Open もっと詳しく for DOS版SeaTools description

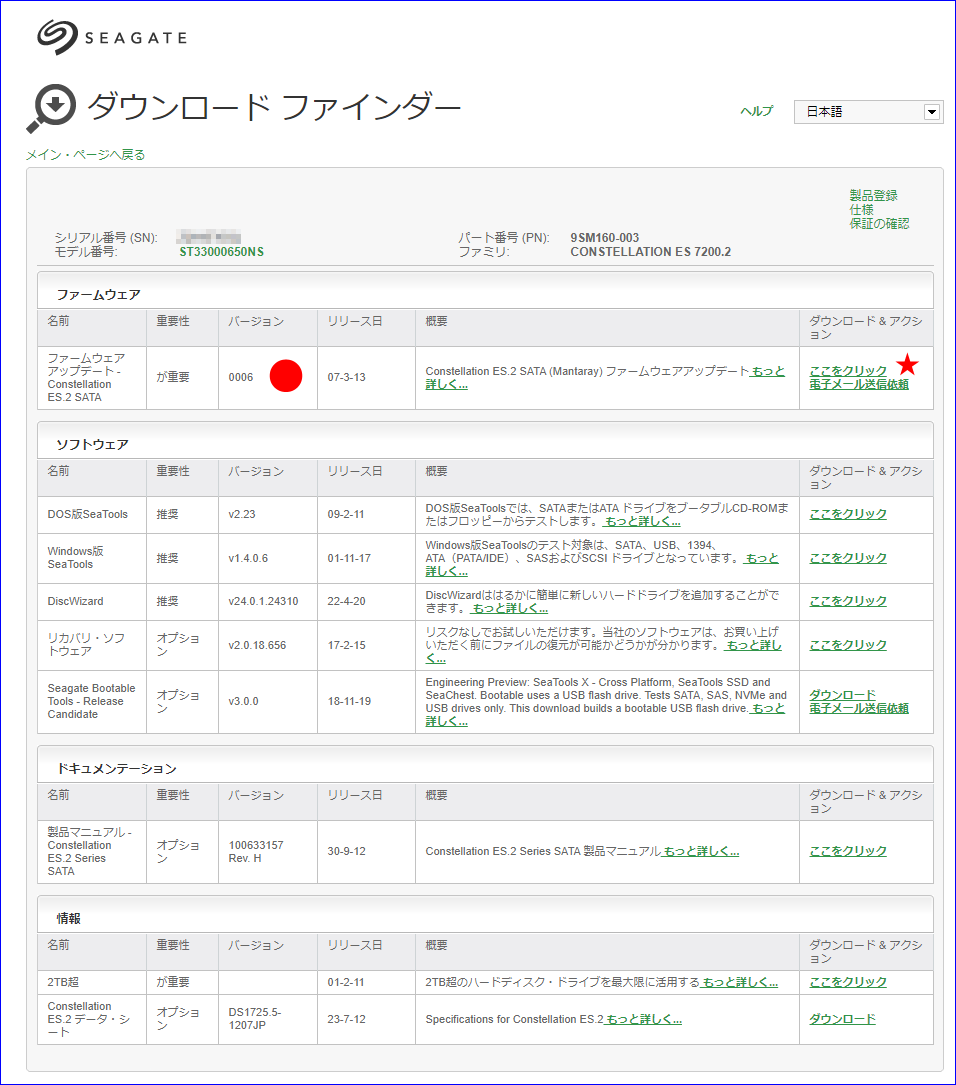click(x=642, y=521)
